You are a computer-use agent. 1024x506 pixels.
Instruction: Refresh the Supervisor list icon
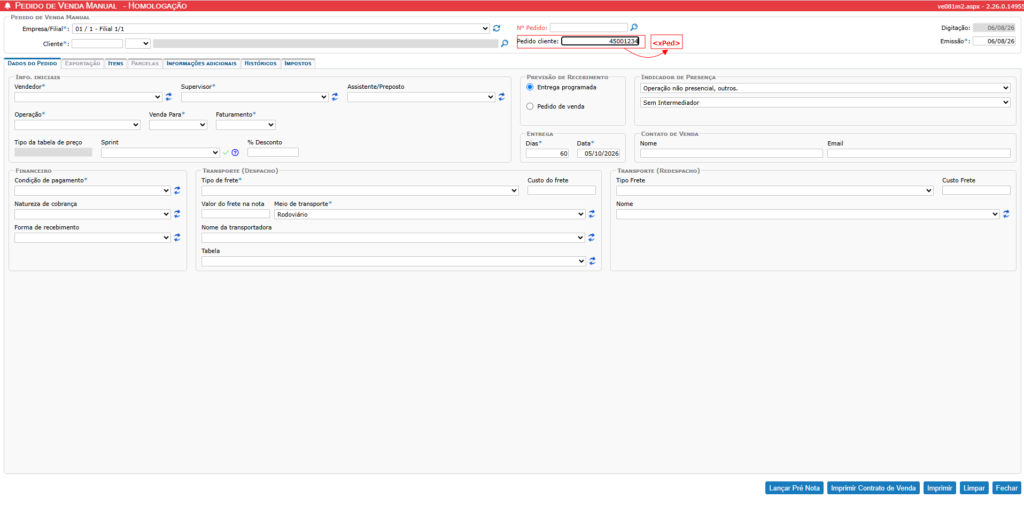334,97
